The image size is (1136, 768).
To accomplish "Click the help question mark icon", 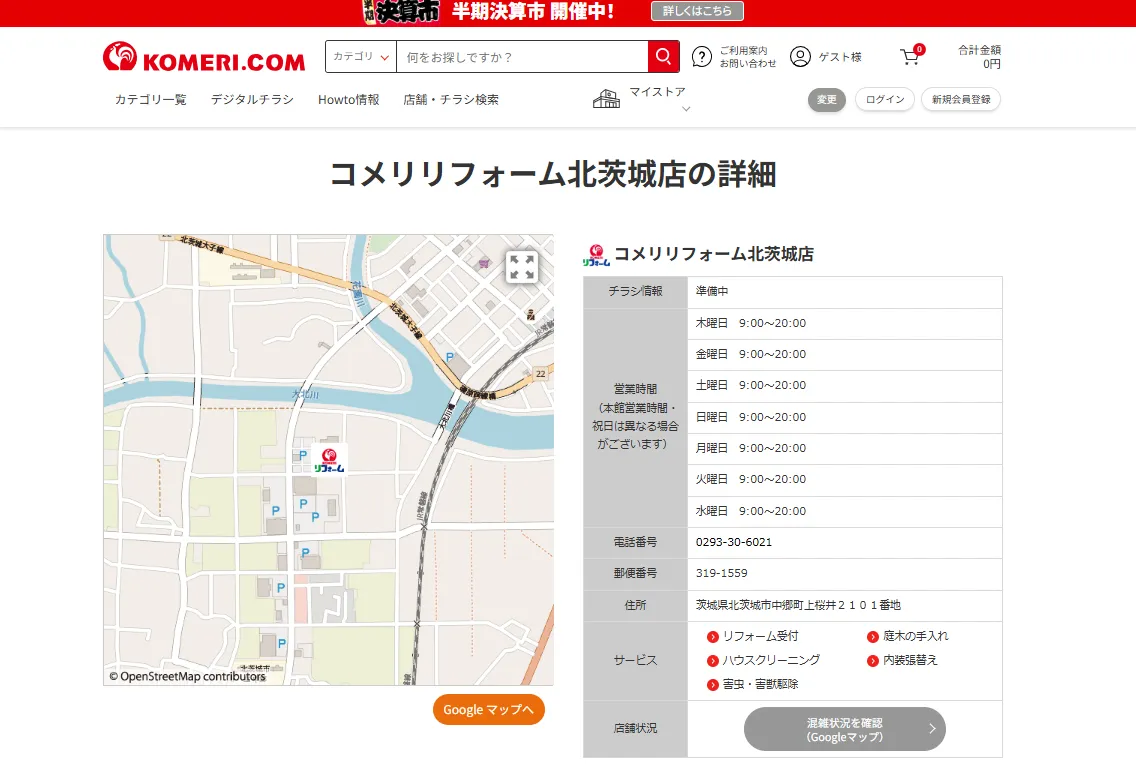I will tap(702, 57).
